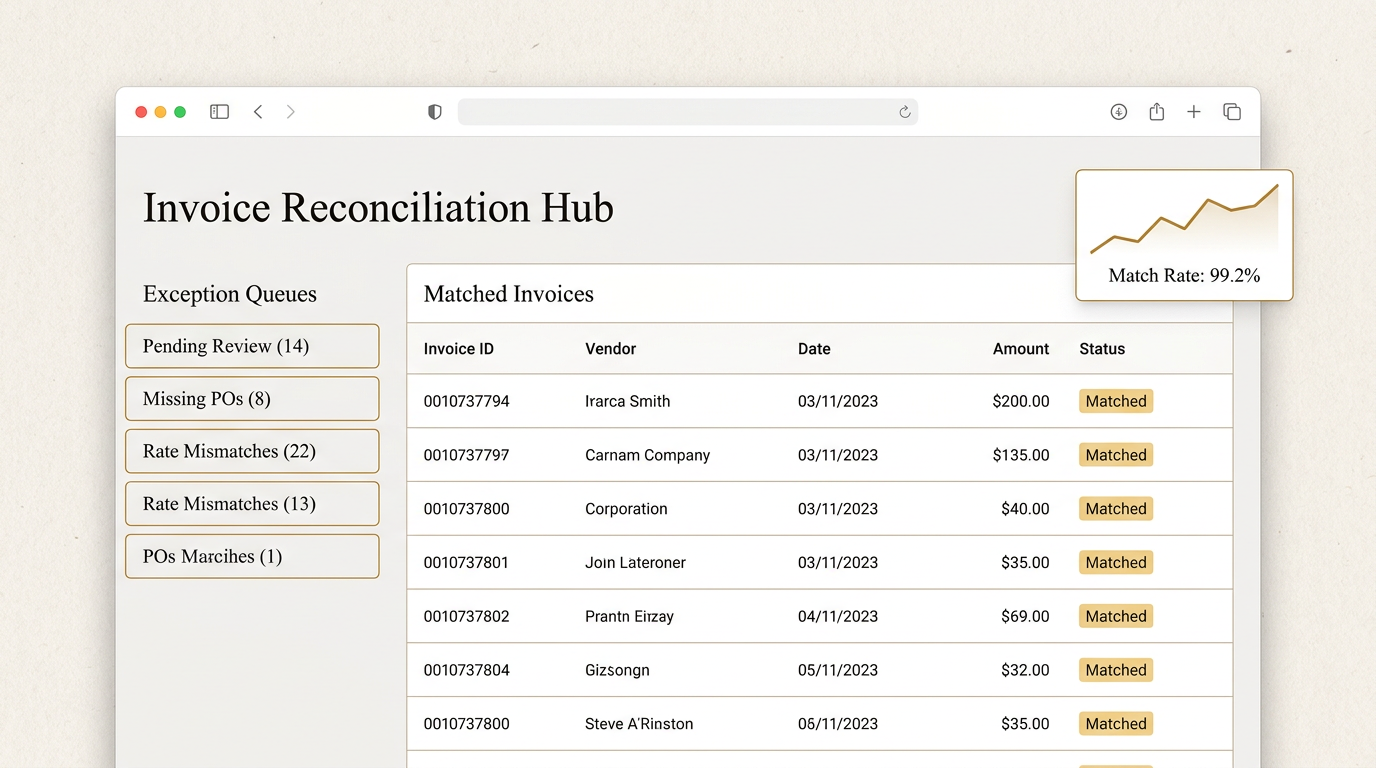The height and width of the screenshot is (768, 1376).
Task: Show tab overview icon
Action: click(x=1232, y=112)
